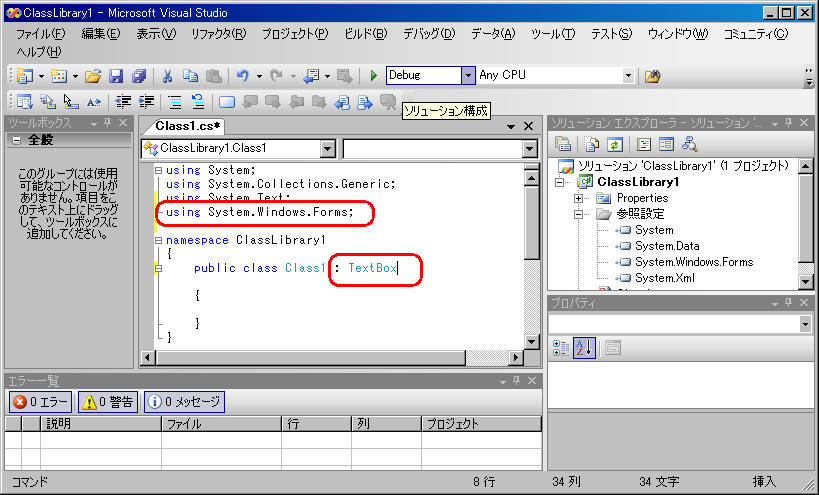This screenshot has height=495, width=819.
Task: Toggle the 0 エラー errors filter
Action: (41, 402)
